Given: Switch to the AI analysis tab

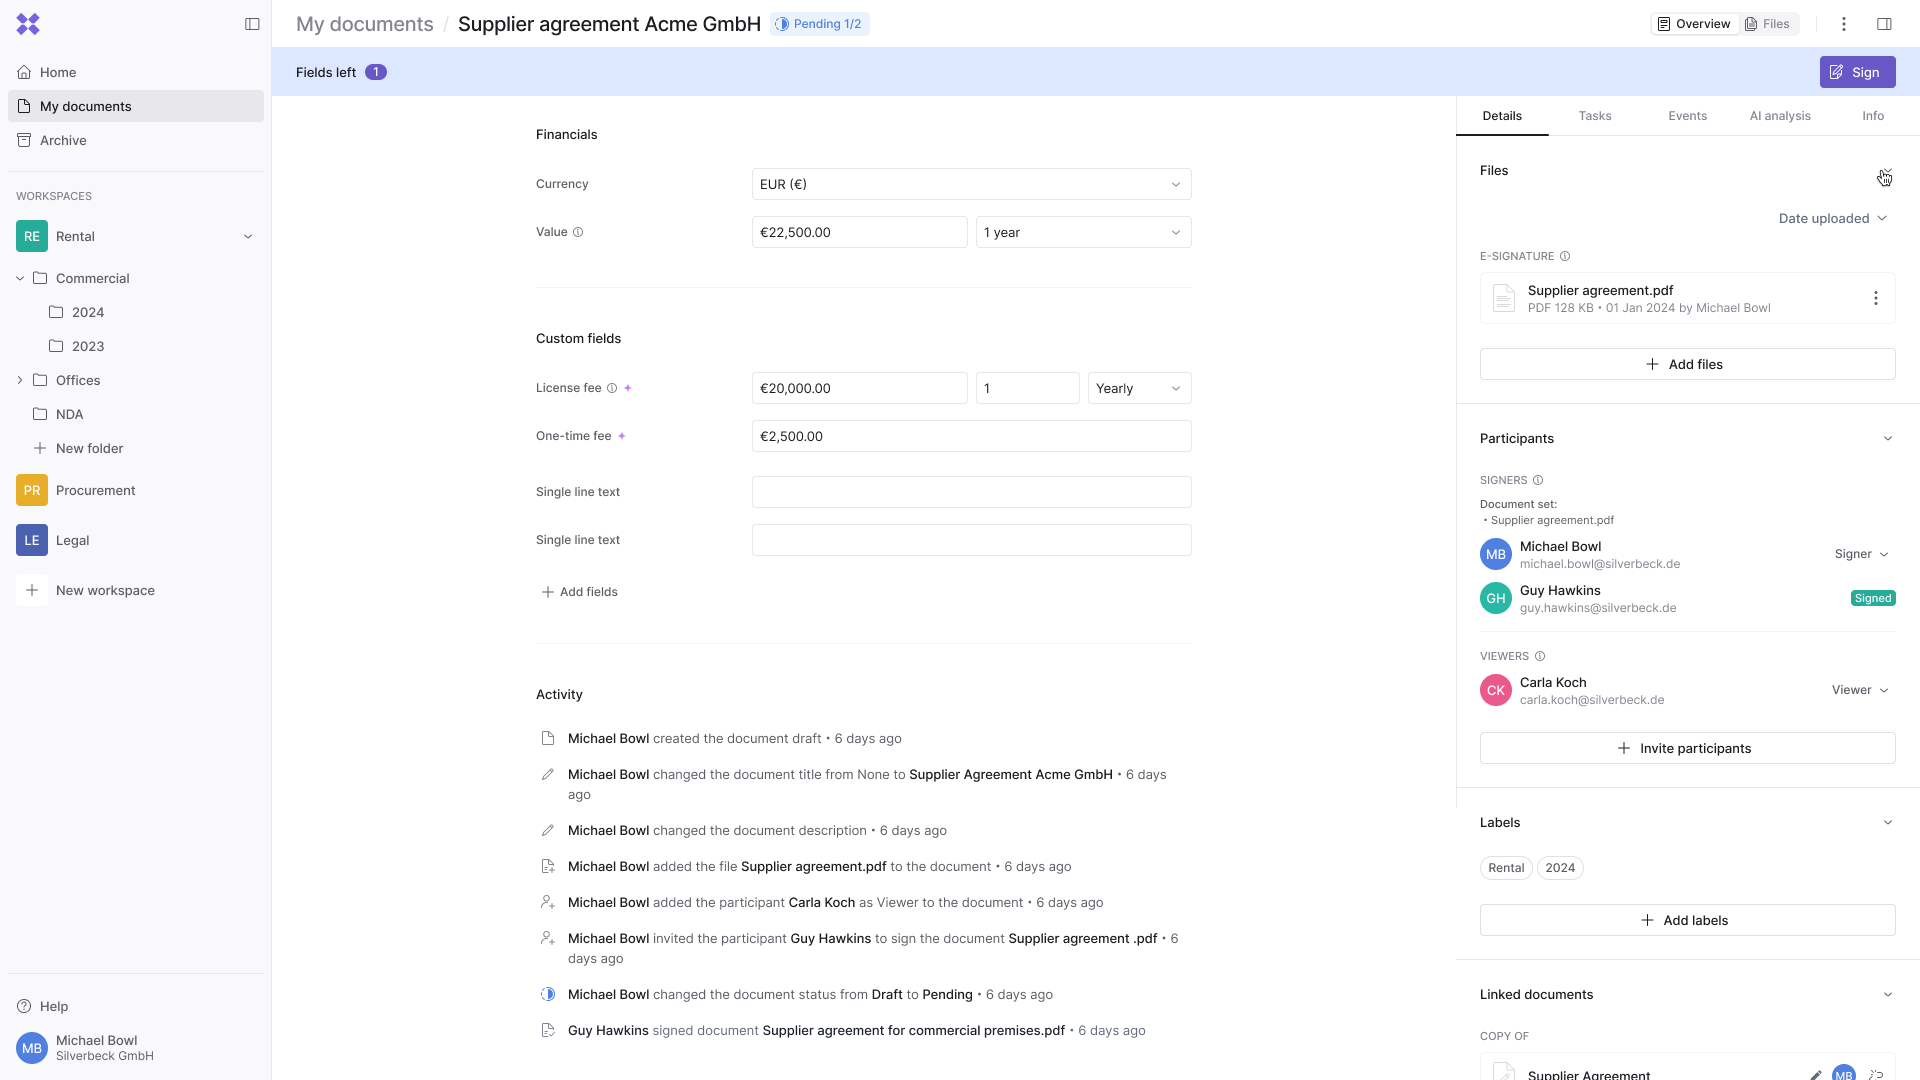Looking at the screenshot, I should [x=1779, y=116].
